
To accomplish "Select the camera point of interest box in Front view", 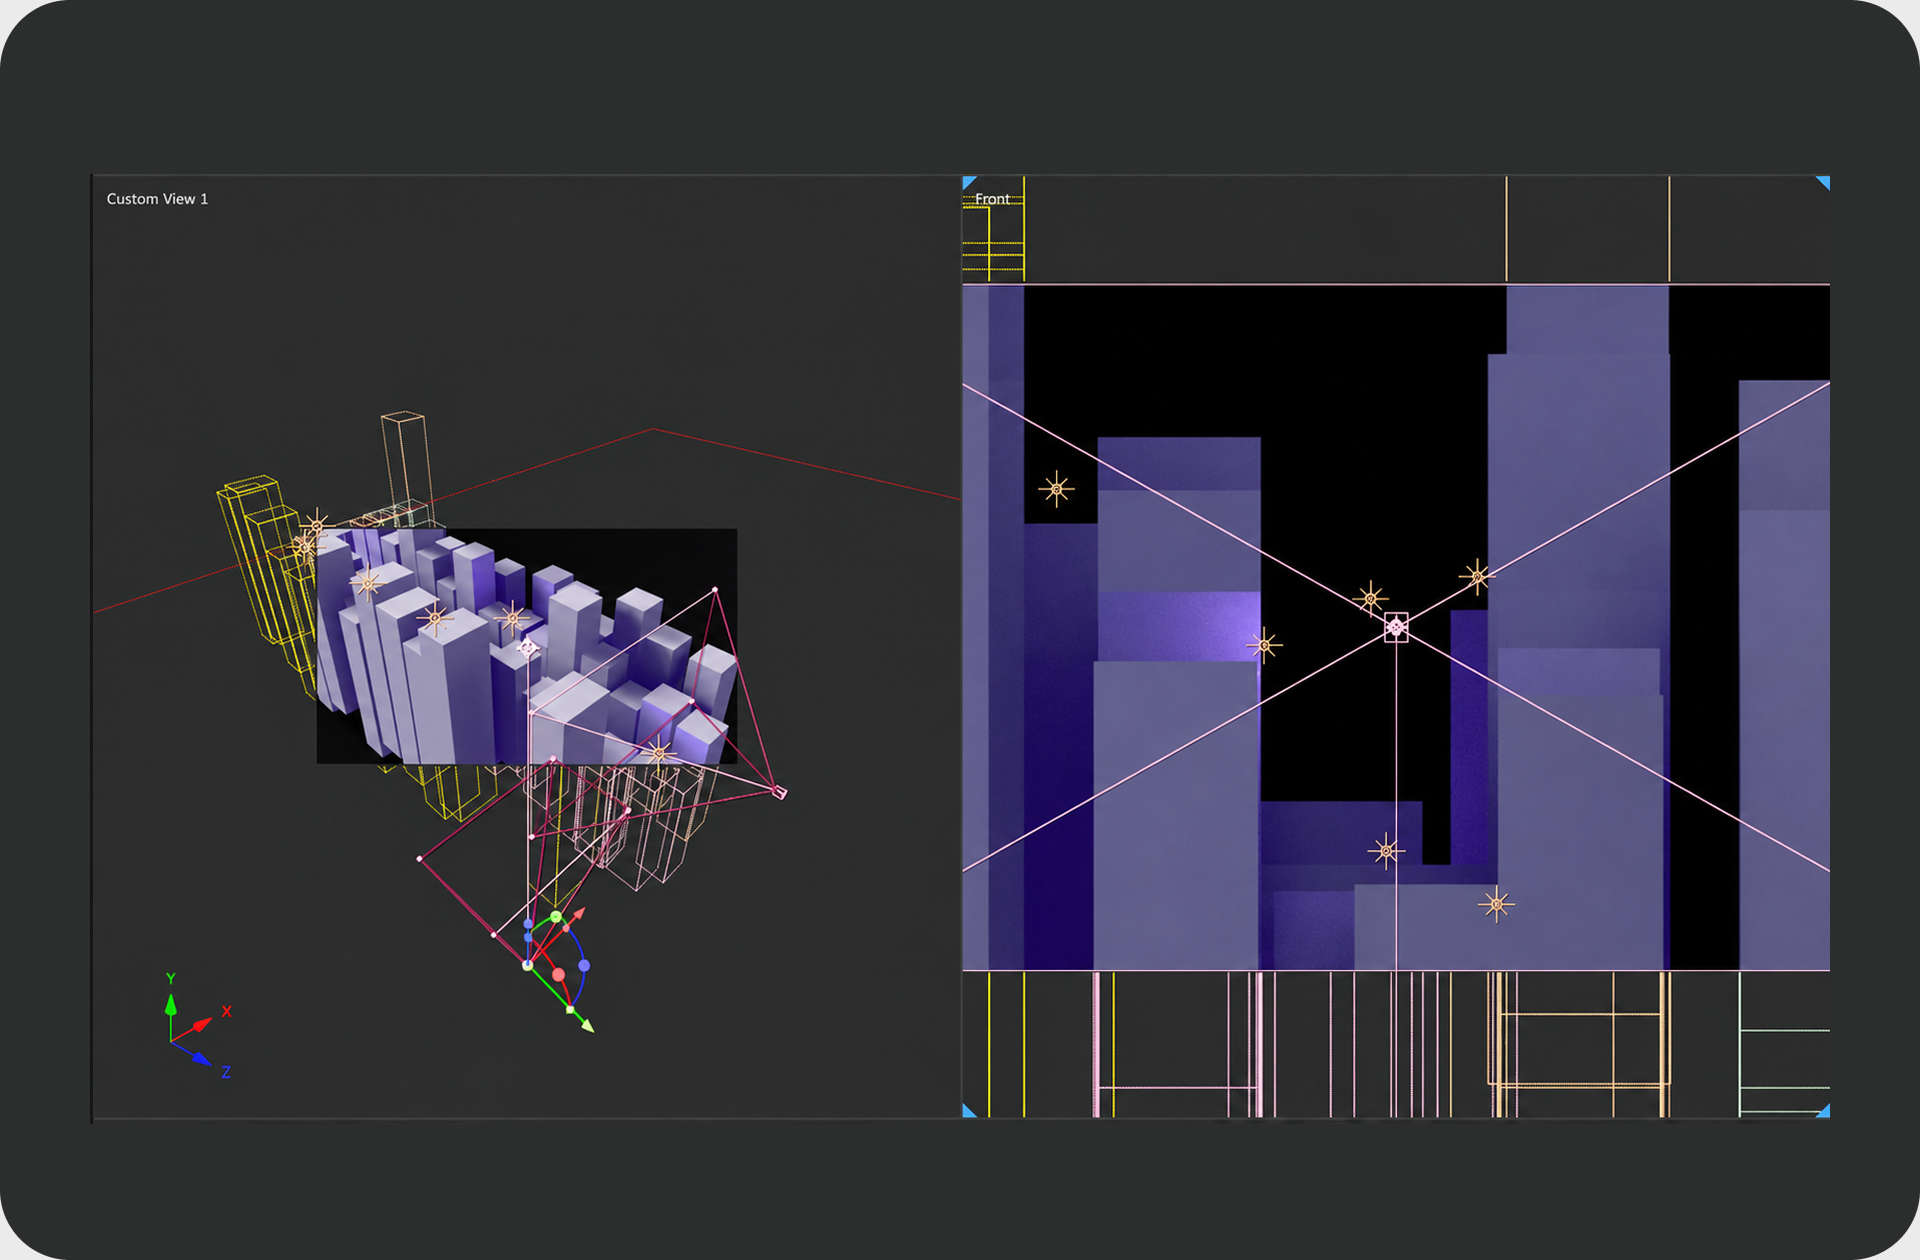I will [1396, 627].
